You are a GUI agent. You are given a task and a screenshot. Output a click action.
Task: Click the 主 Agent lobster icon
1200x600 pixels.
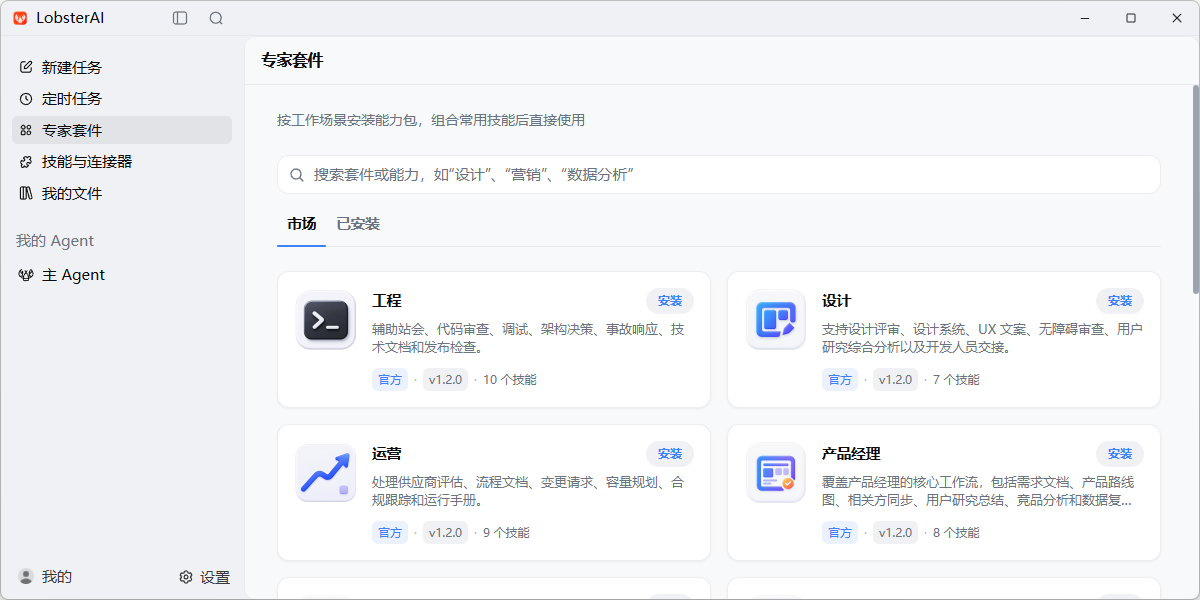click(x=26, y=275)
